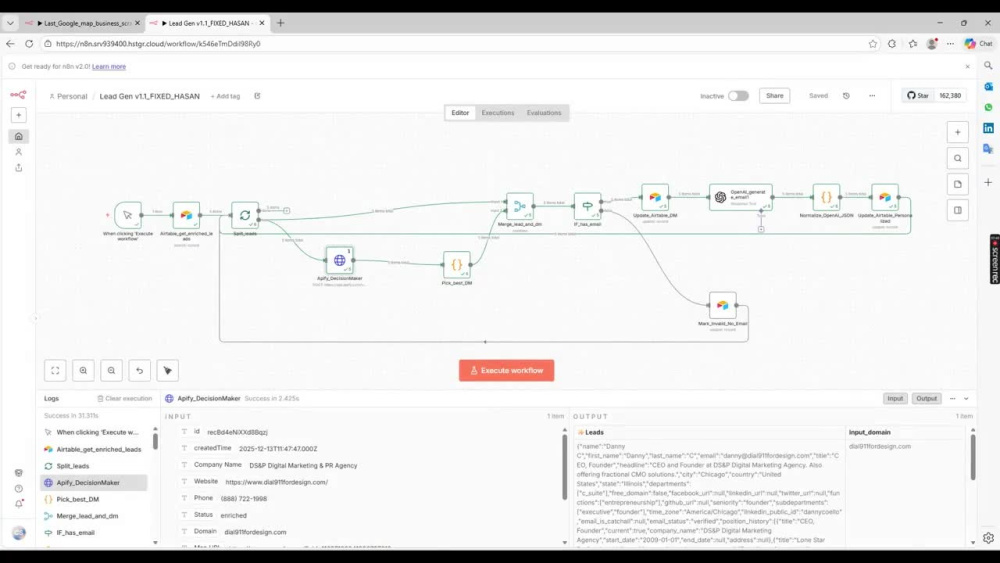Select the Split_leads loop node
Screen dimensions: 1000x563
(245, 216)
